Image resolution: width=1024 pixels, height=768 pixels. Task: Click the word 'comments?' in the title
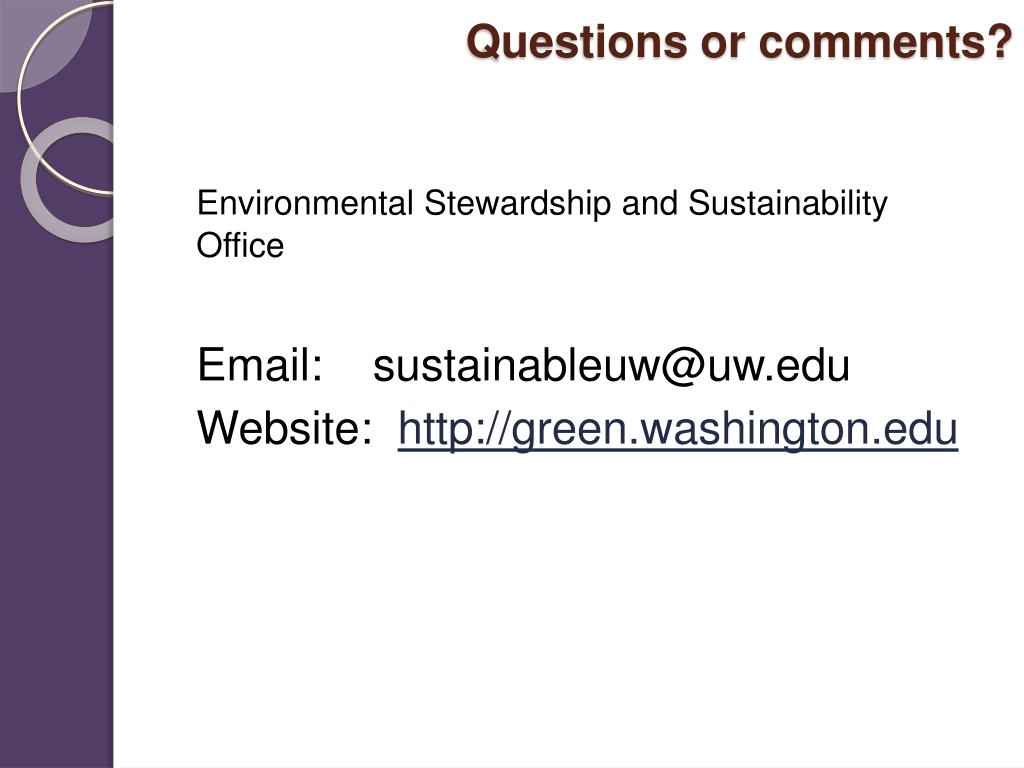[886, 41]
